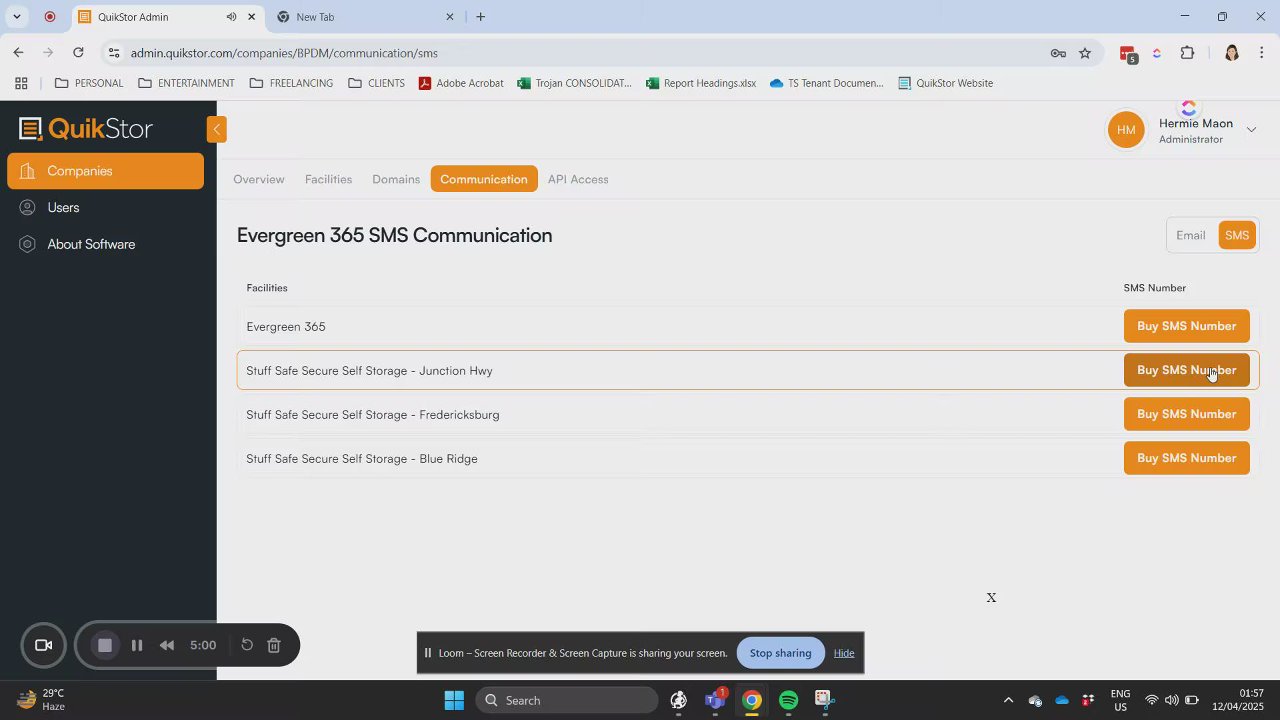
Task: Hide the Loom screen sharing notification
Action: click(x=844, y=653)
